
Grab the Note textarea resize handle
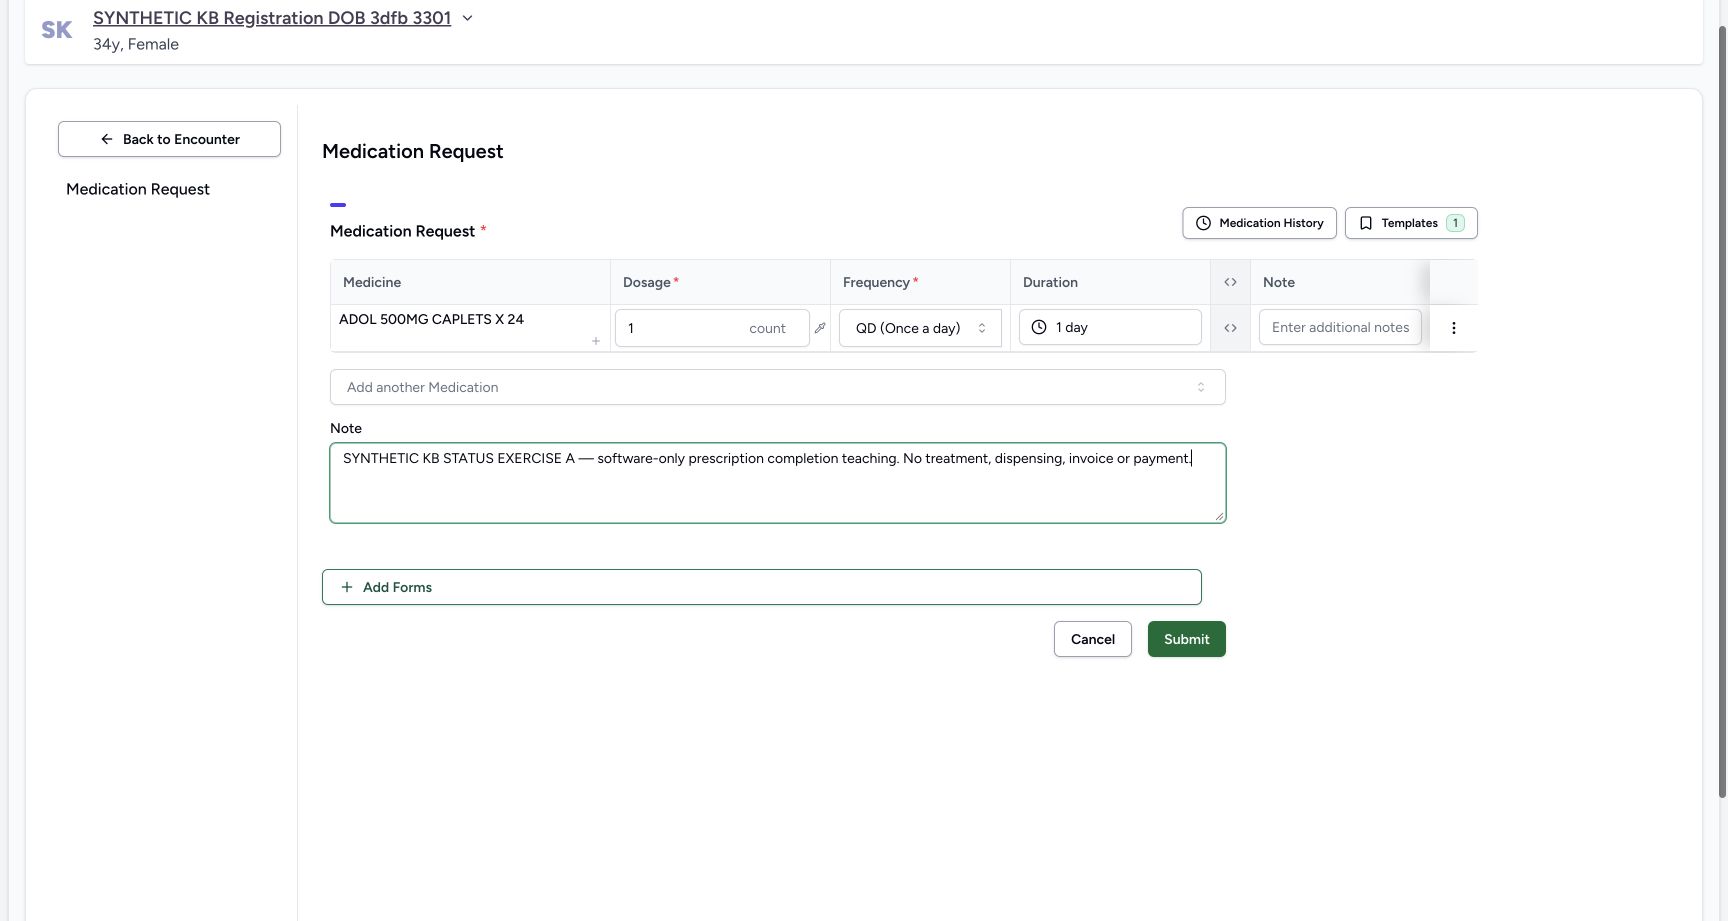(x=1219, y=516)
